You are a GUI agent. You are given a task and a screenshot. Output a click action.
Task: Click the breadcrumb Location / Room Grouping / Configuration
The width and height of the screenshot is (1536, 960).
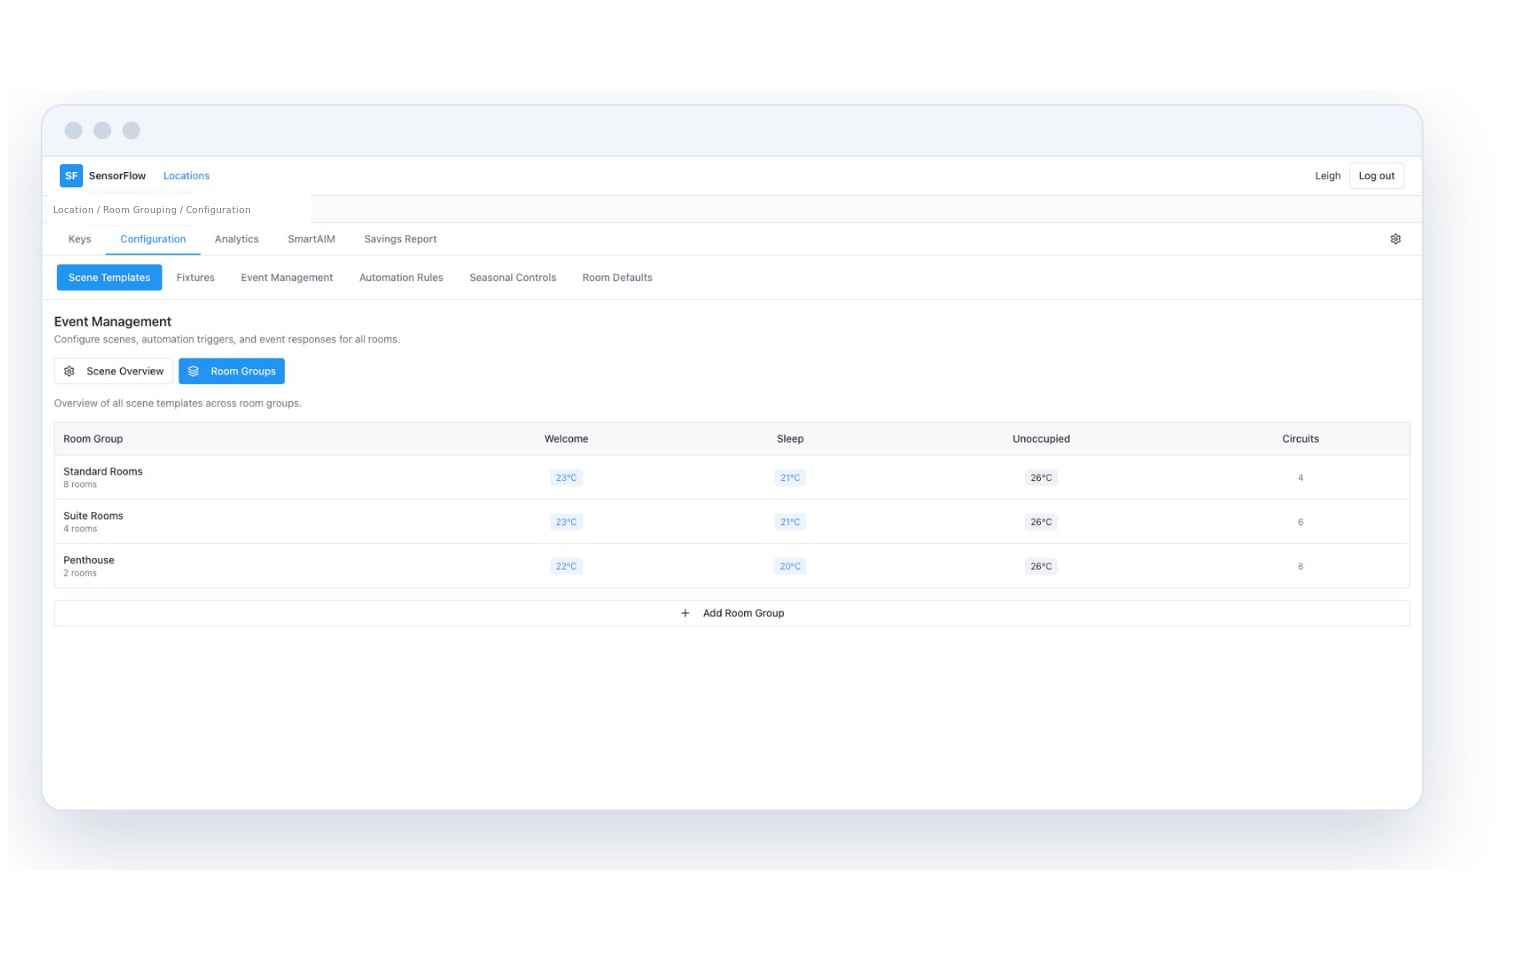[x=152, y=210]
